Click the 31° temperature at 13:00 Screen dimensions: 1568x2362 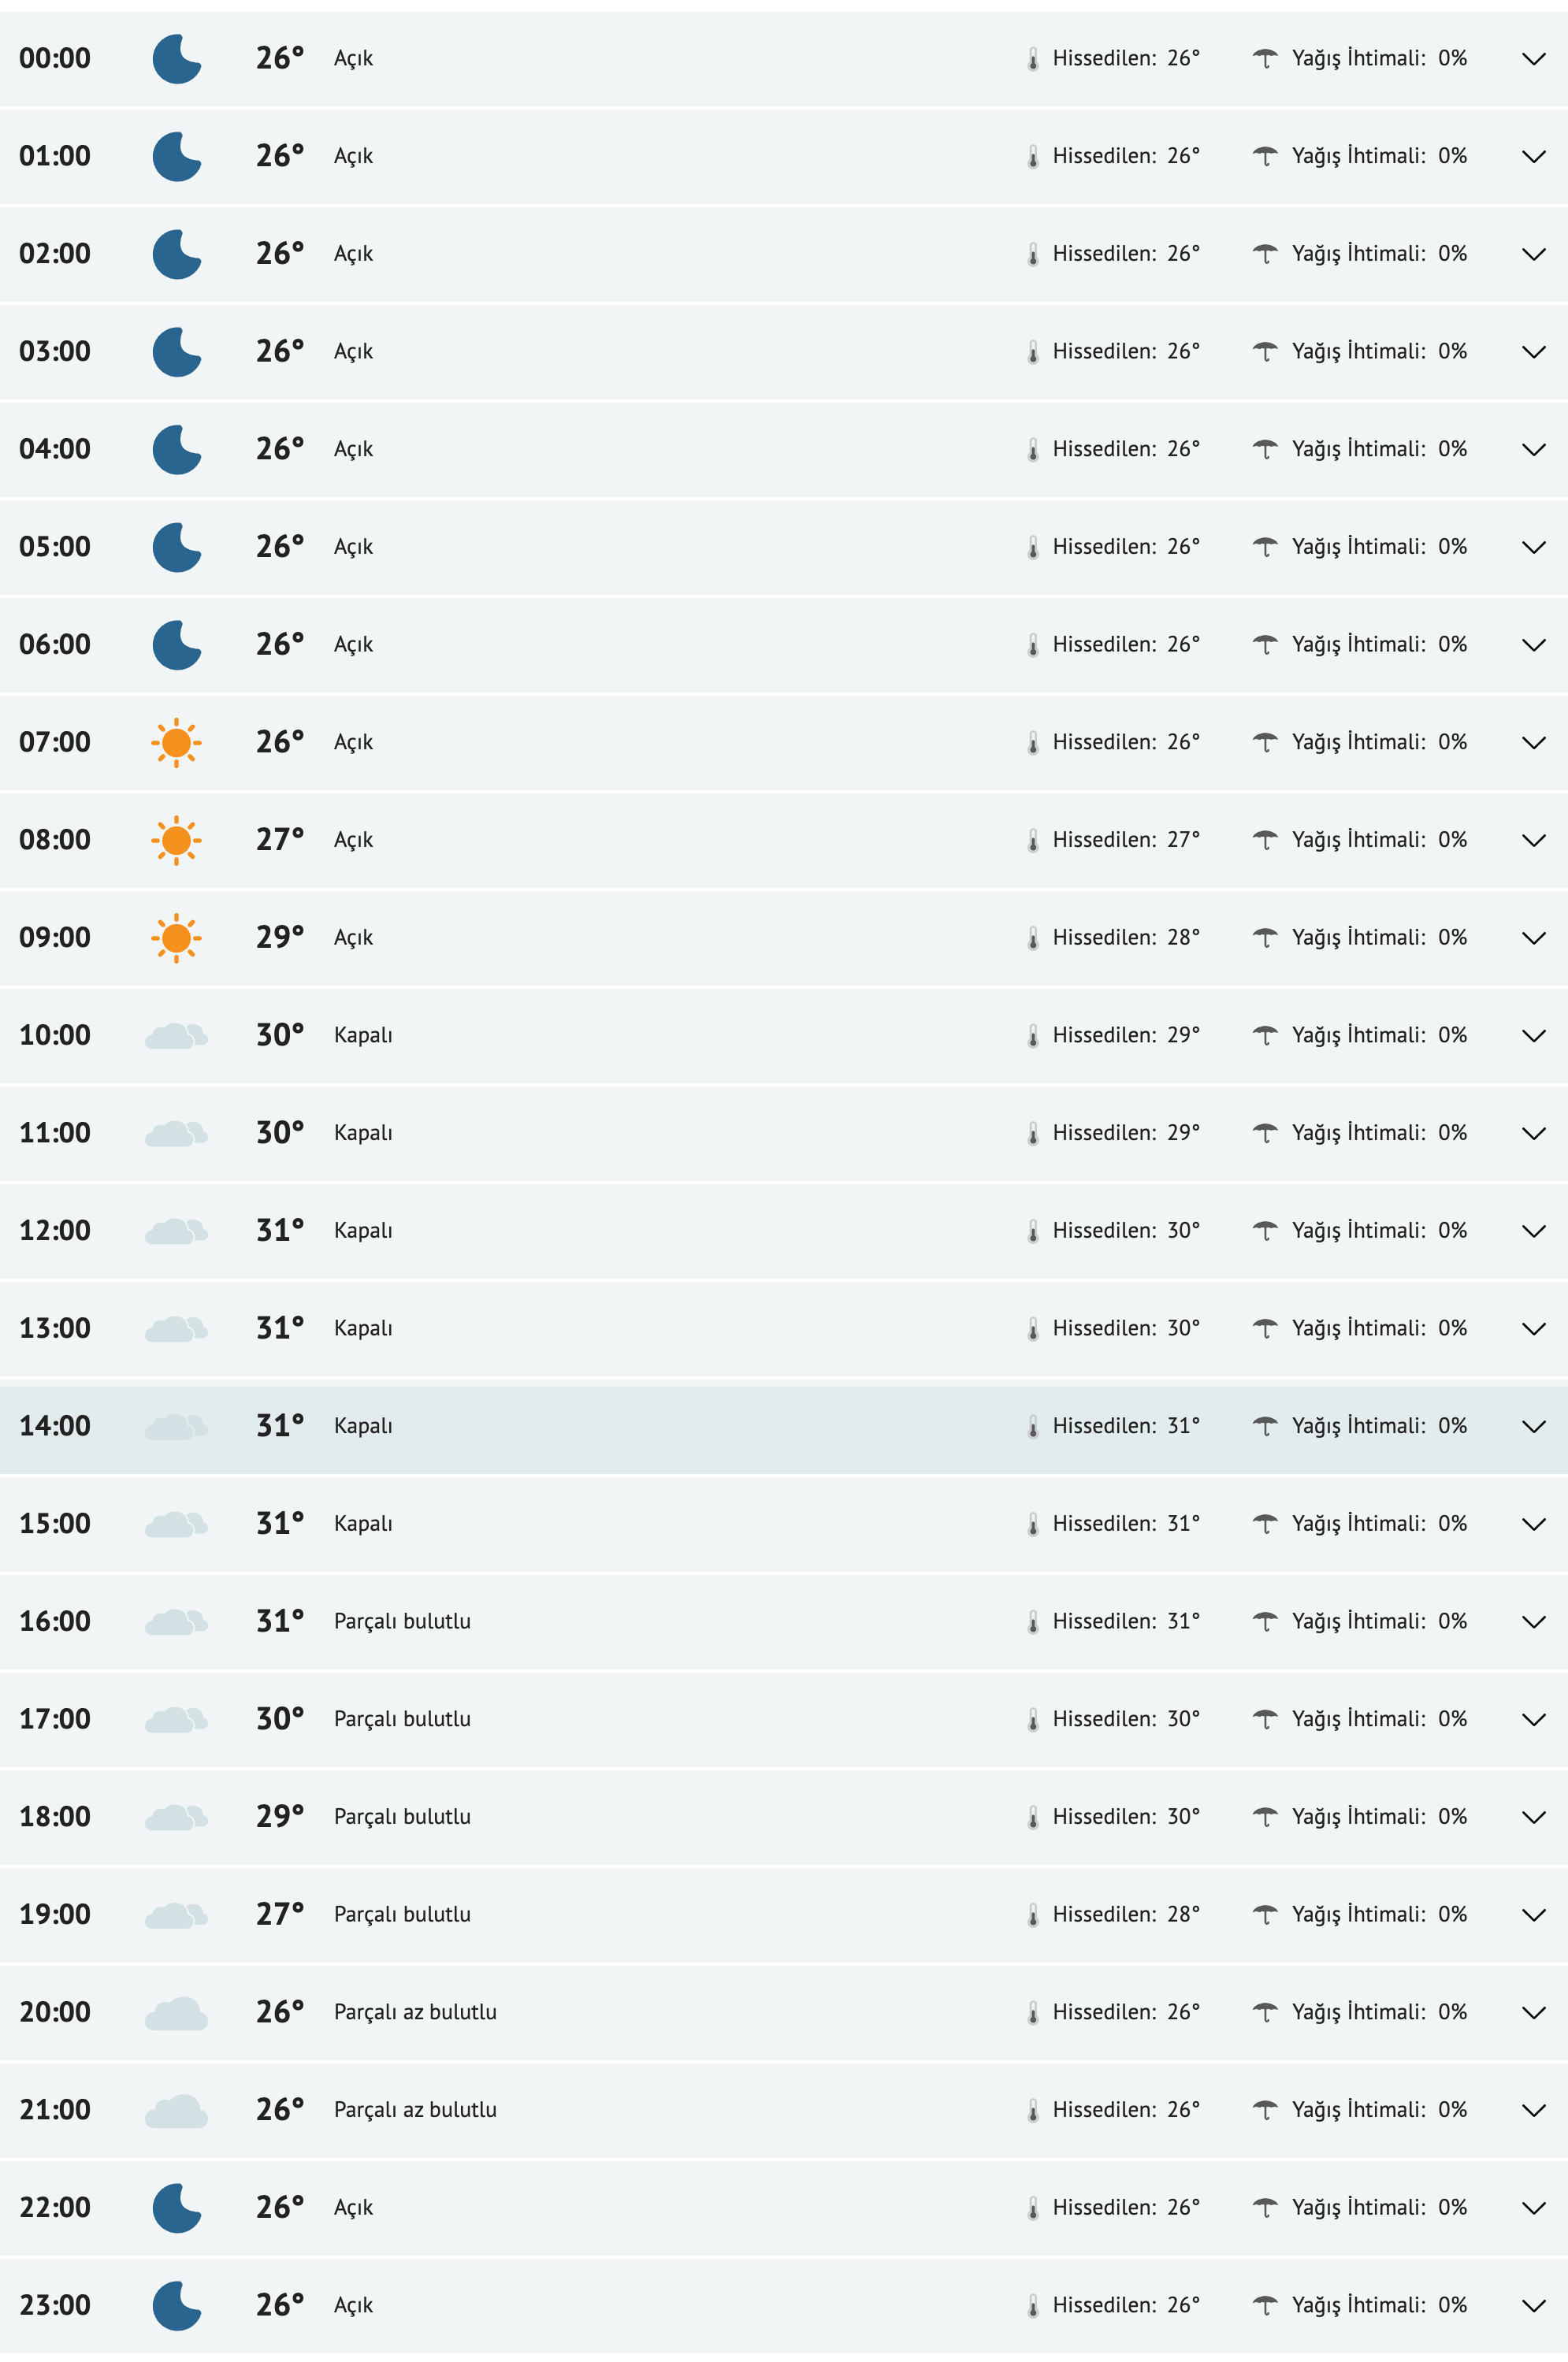279,1328
